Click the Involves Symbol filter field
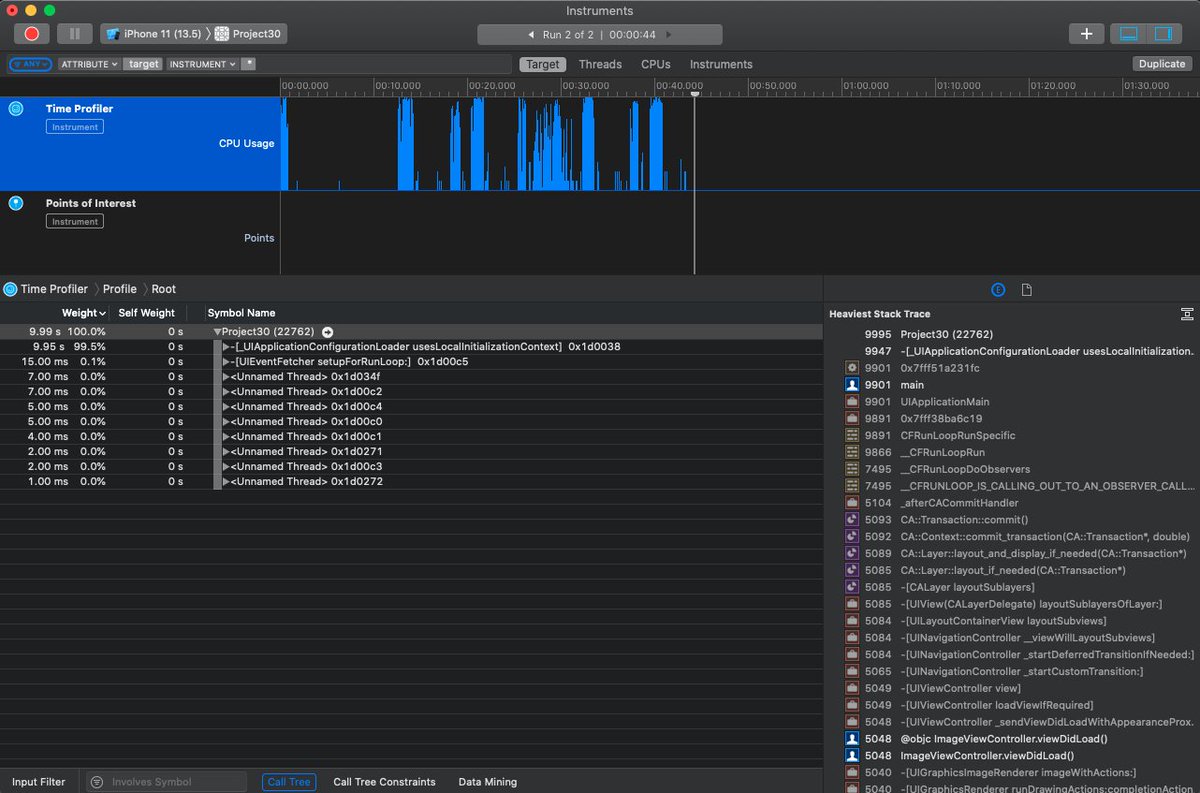Viewport: 1200px width, 793px height. (x=166, y=782)
